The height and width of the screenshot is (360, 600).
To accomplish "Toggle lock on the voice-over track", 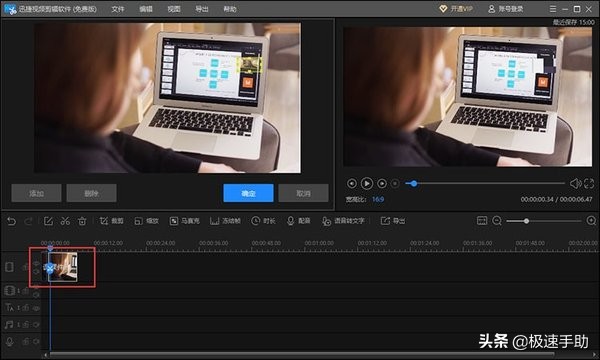I will coord(26,341).
